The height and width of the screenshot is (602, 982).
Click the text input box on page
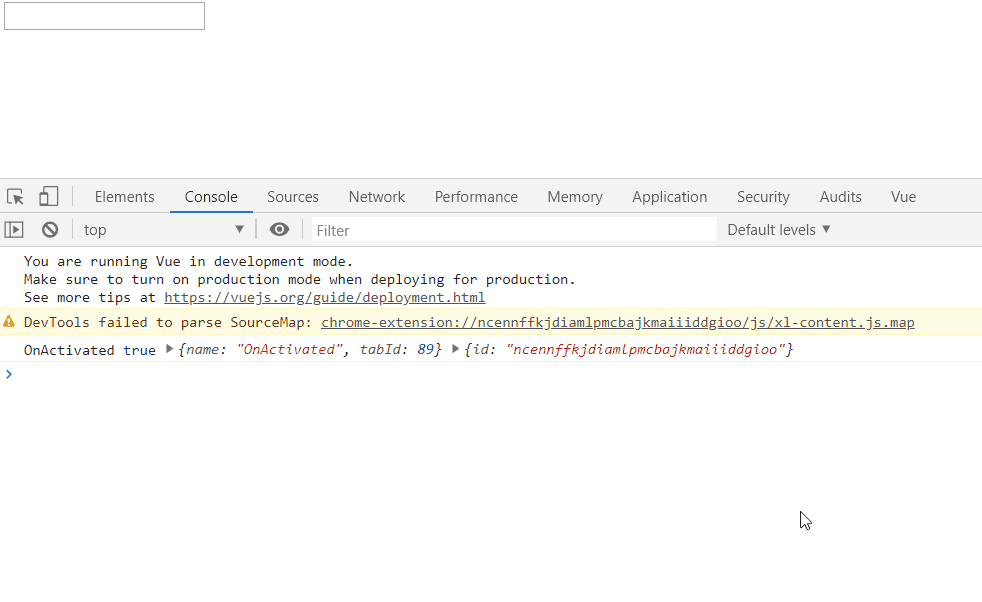[104, 16]
